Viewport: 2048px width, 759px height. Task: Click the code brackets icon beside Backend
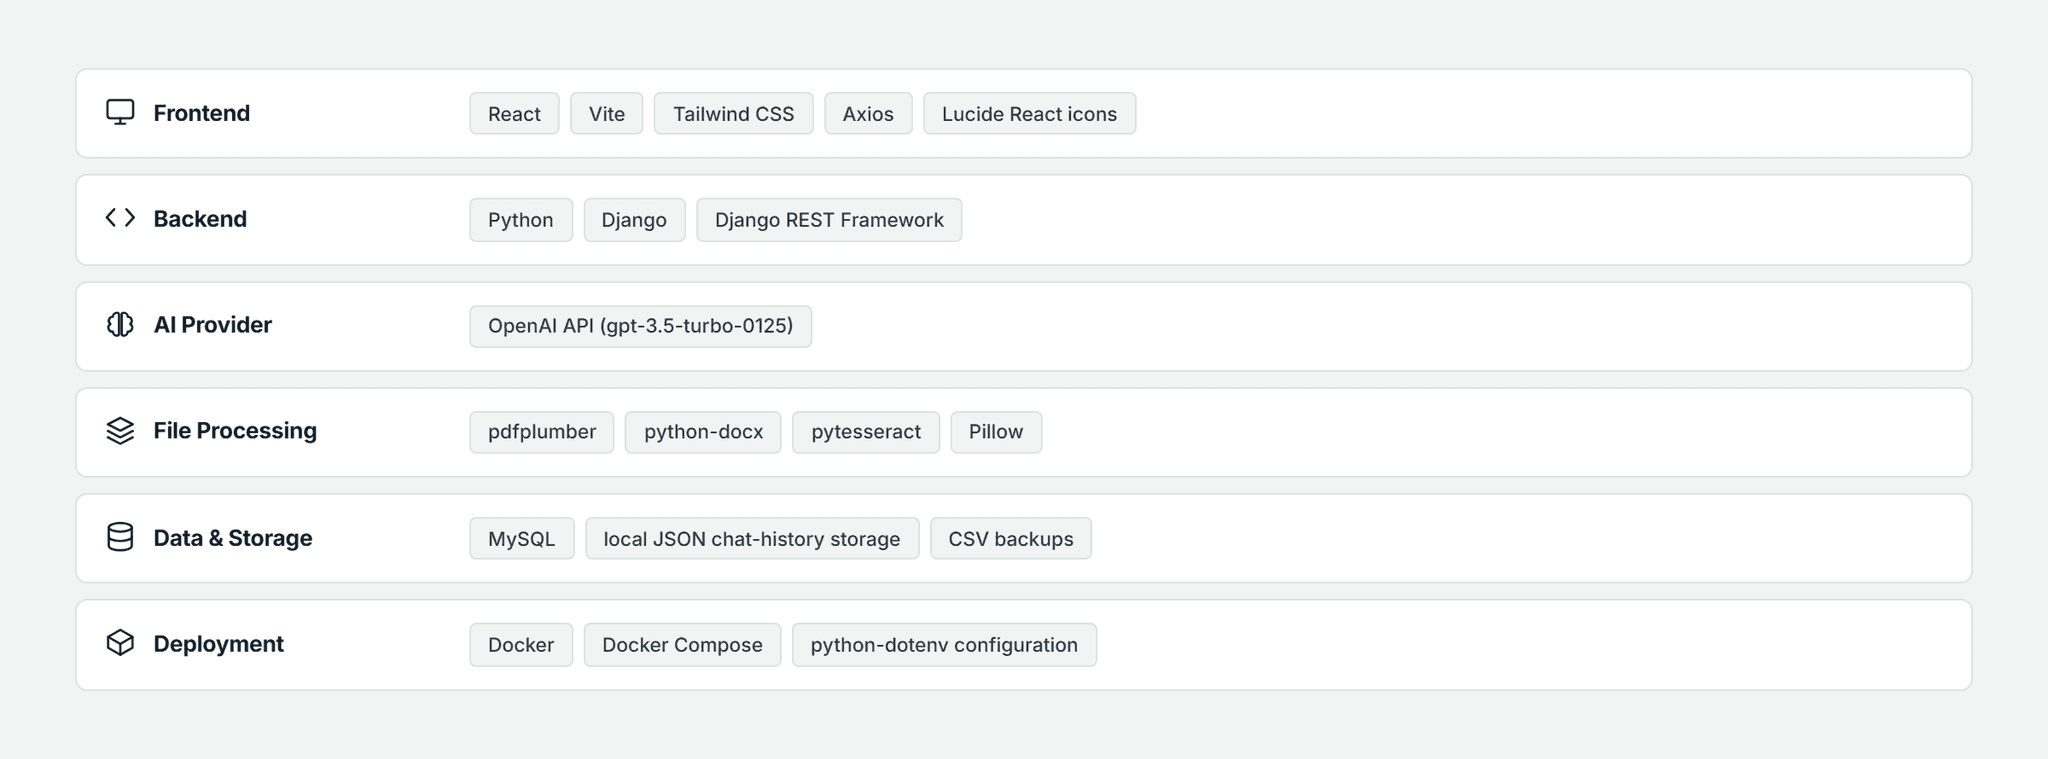click(x=120, y=218)
